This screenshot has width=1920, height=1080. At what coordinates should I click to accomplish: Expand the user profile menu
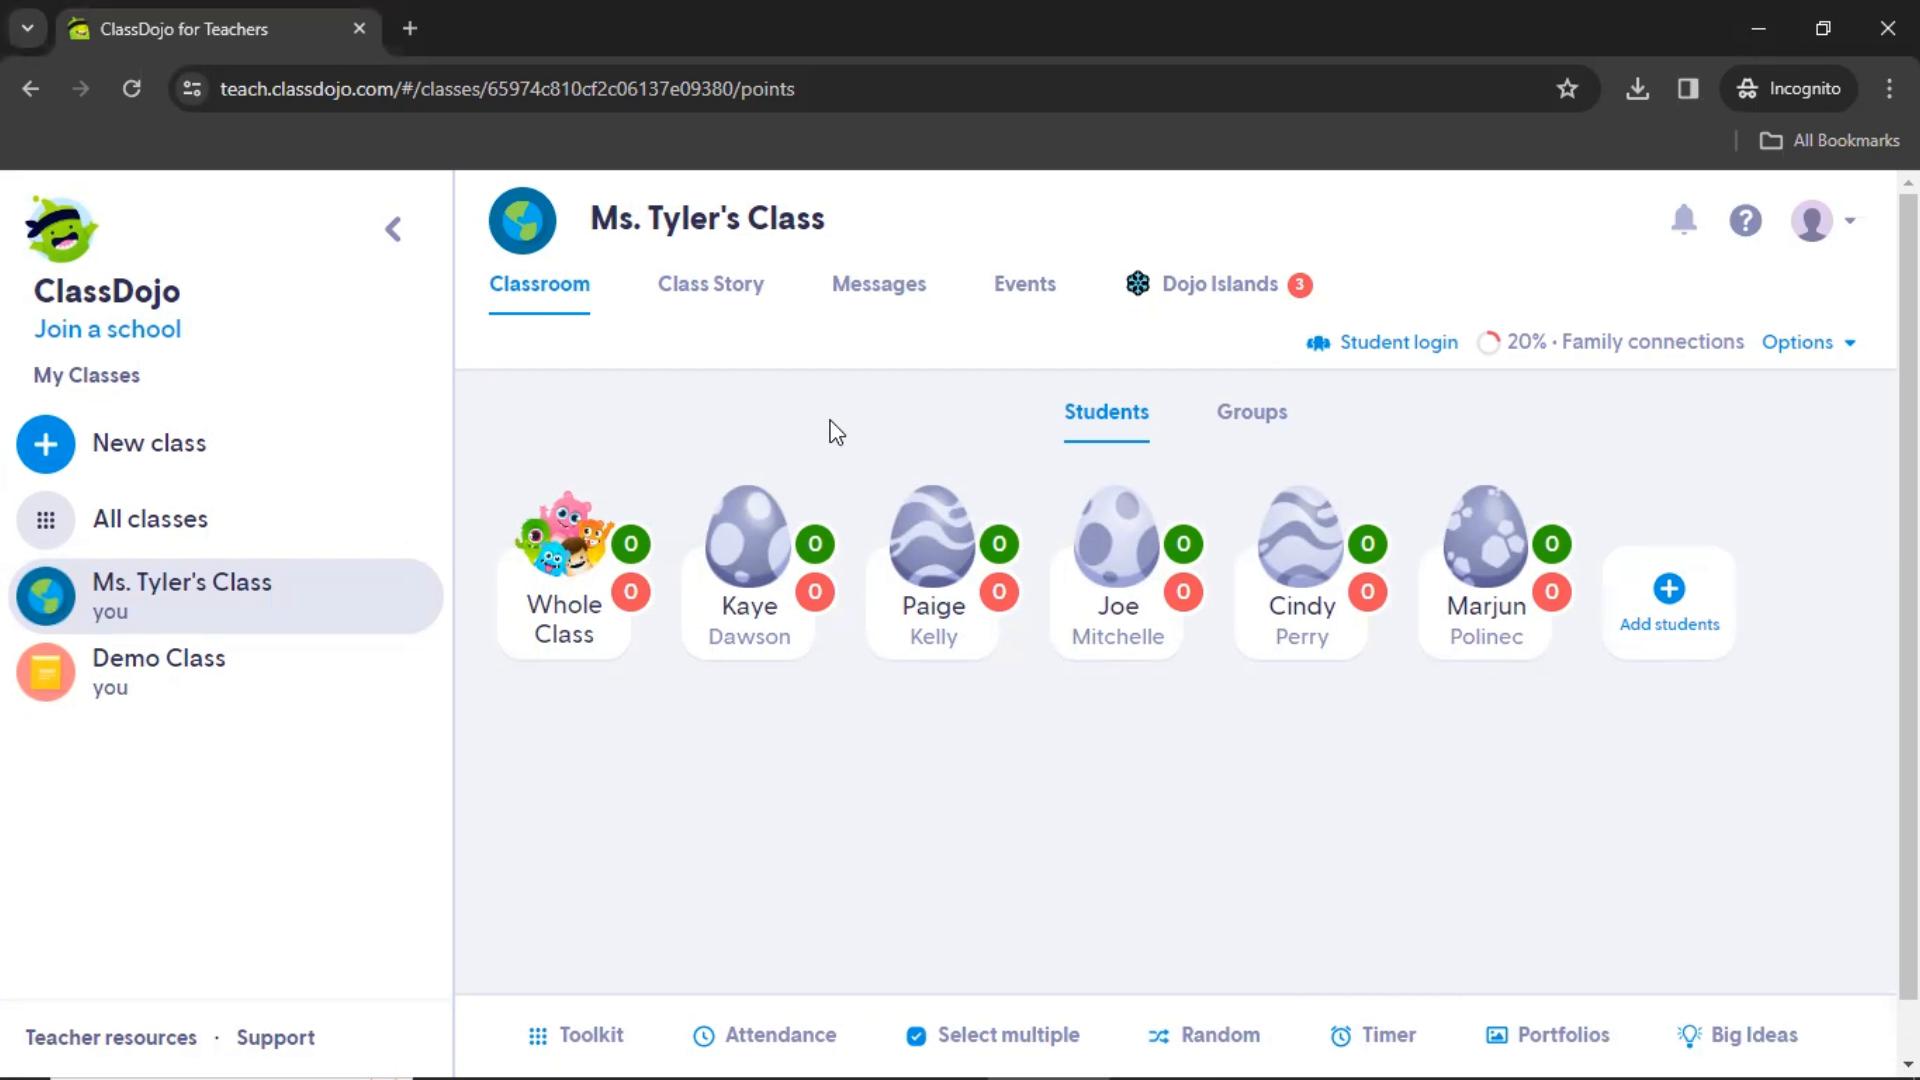click(1824, 220)
